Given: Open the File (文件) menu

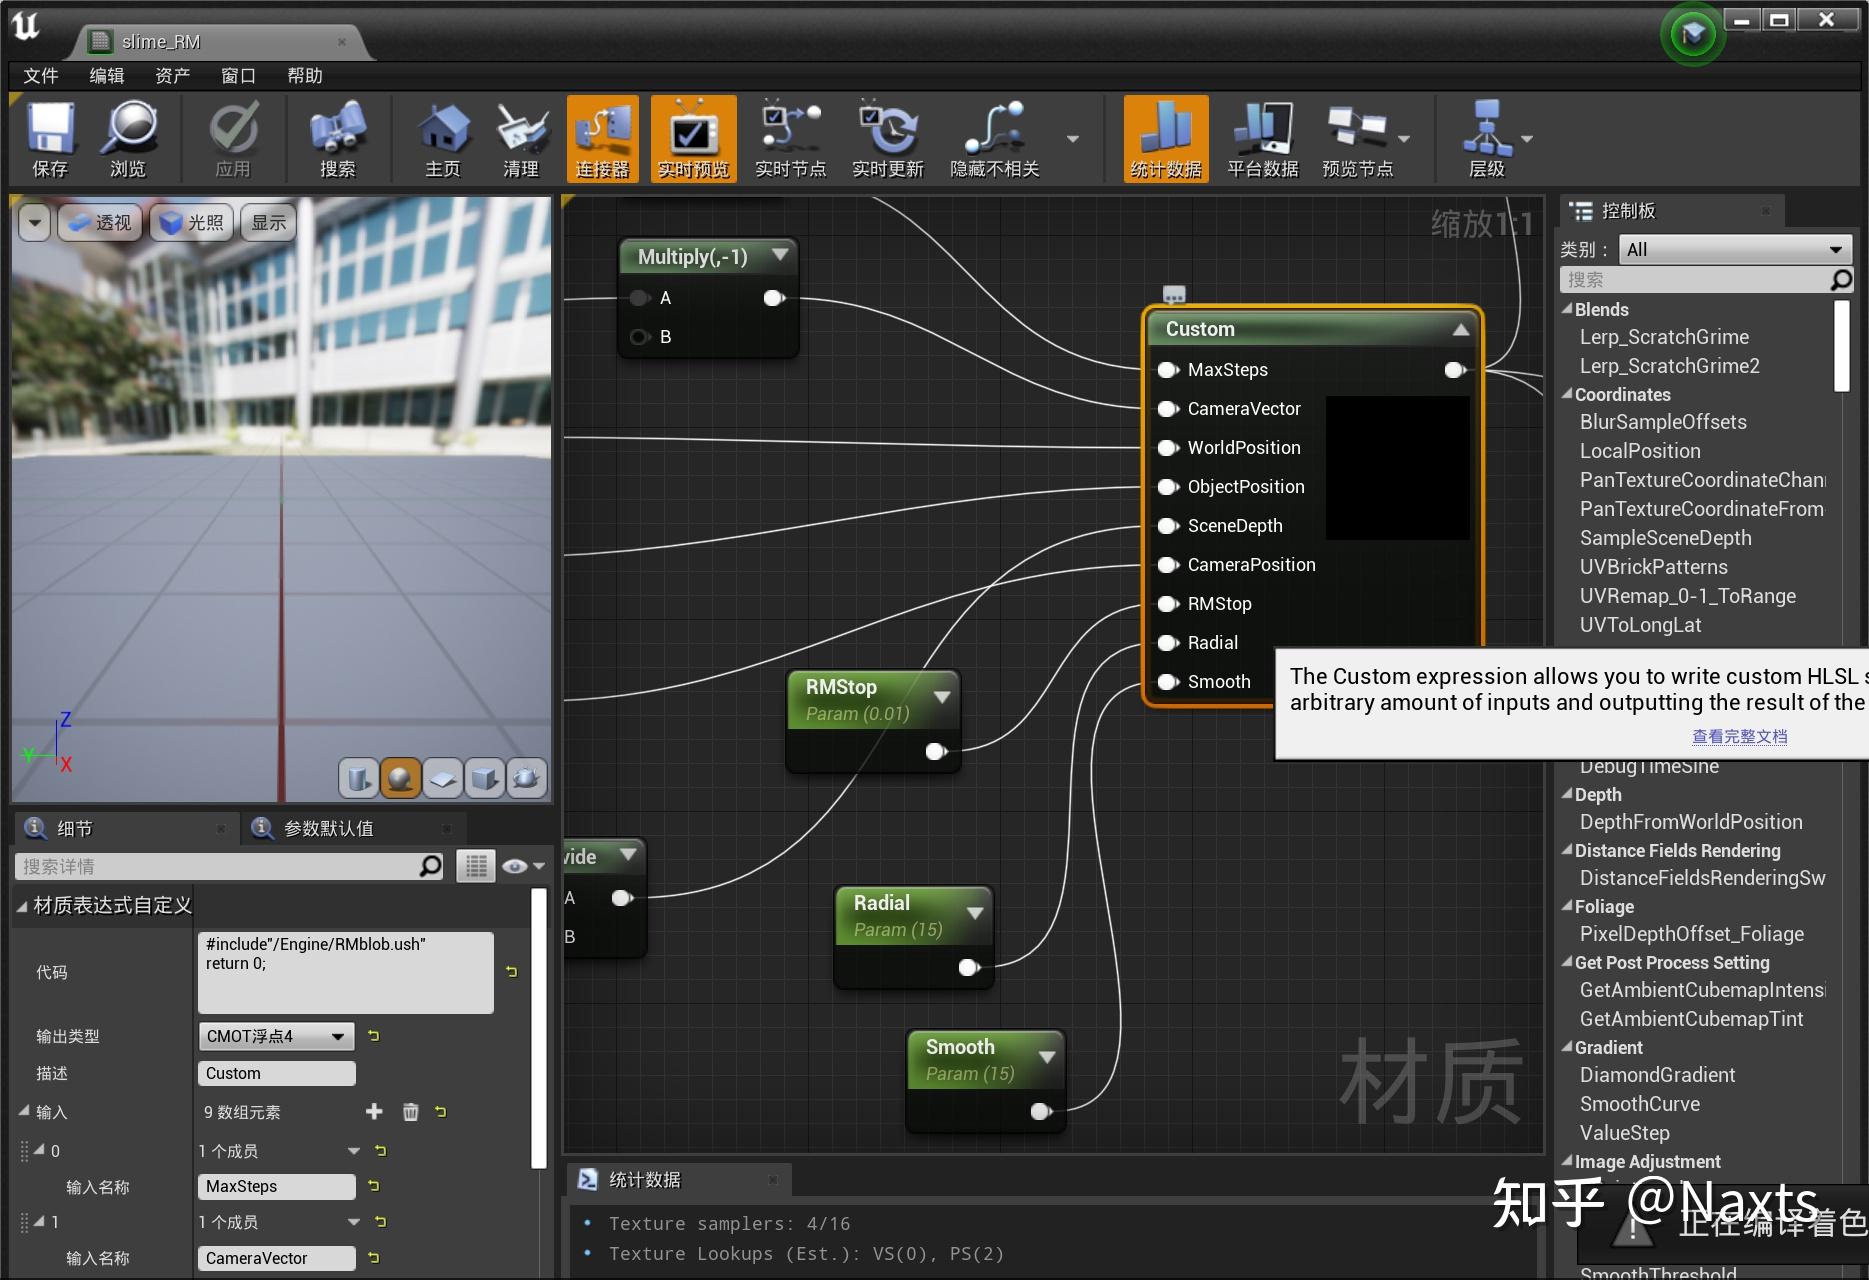Looking at the screenshot, I should pos(41,76).
